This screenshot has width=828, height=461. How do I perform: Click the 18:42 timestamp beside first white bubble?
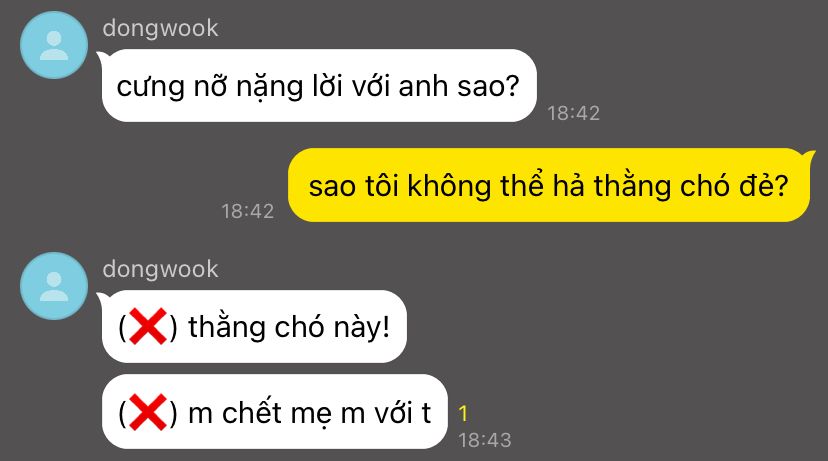pos(573,113)
